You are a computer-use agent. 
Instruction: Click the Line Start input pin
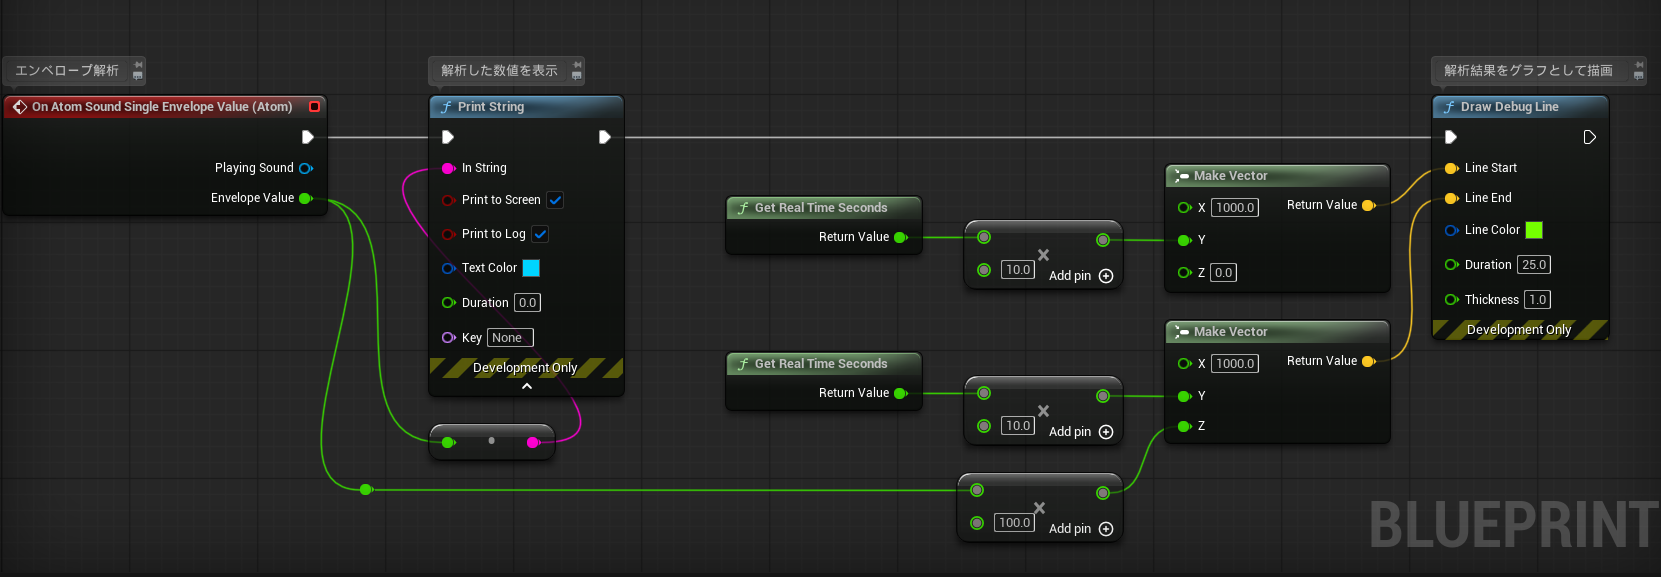(1452, 168)
